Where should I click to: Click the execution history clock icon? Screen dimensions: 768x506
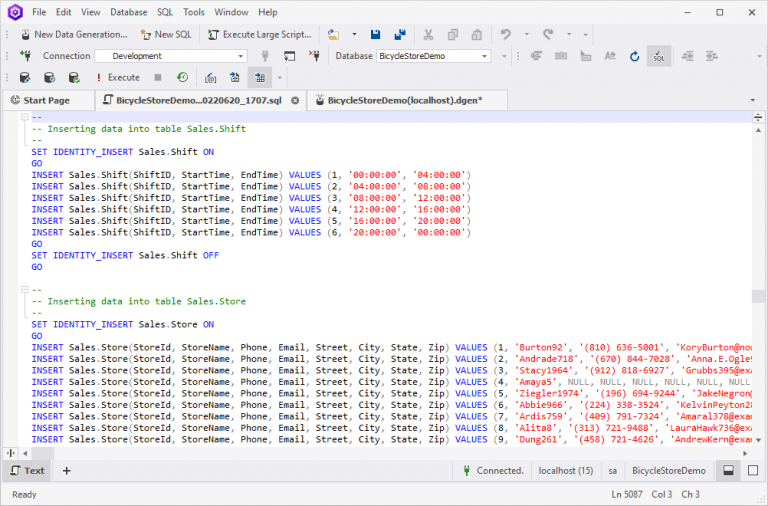182,77
